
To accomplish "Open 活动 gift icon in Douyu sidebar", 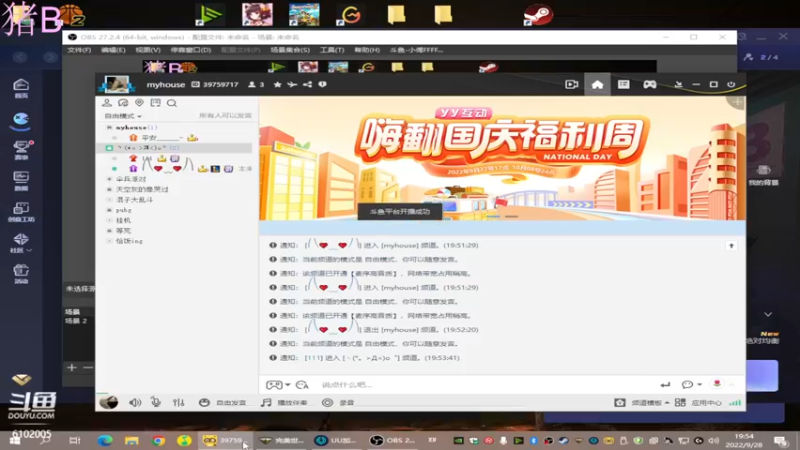I will (x=21, y=274).
